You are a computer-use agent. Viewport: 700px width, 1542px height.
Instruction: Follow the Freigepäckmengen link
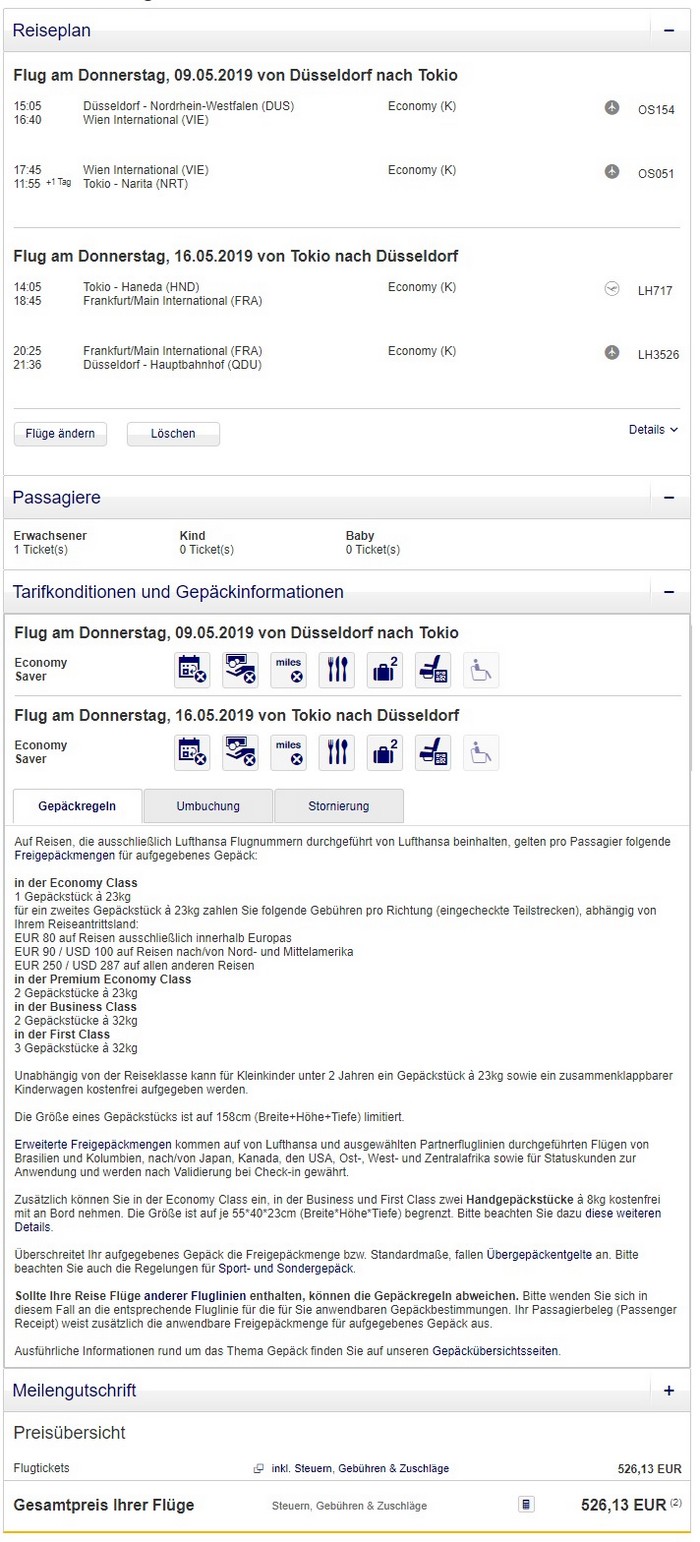coord(62,856)
